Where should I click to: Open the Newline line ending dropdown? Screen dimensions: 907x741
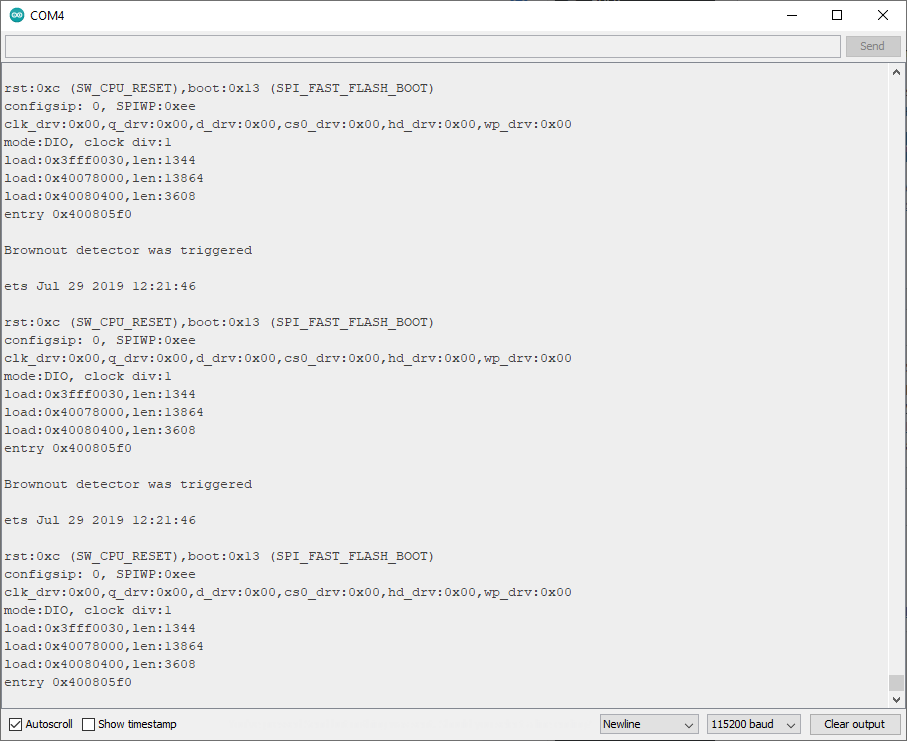649,724
